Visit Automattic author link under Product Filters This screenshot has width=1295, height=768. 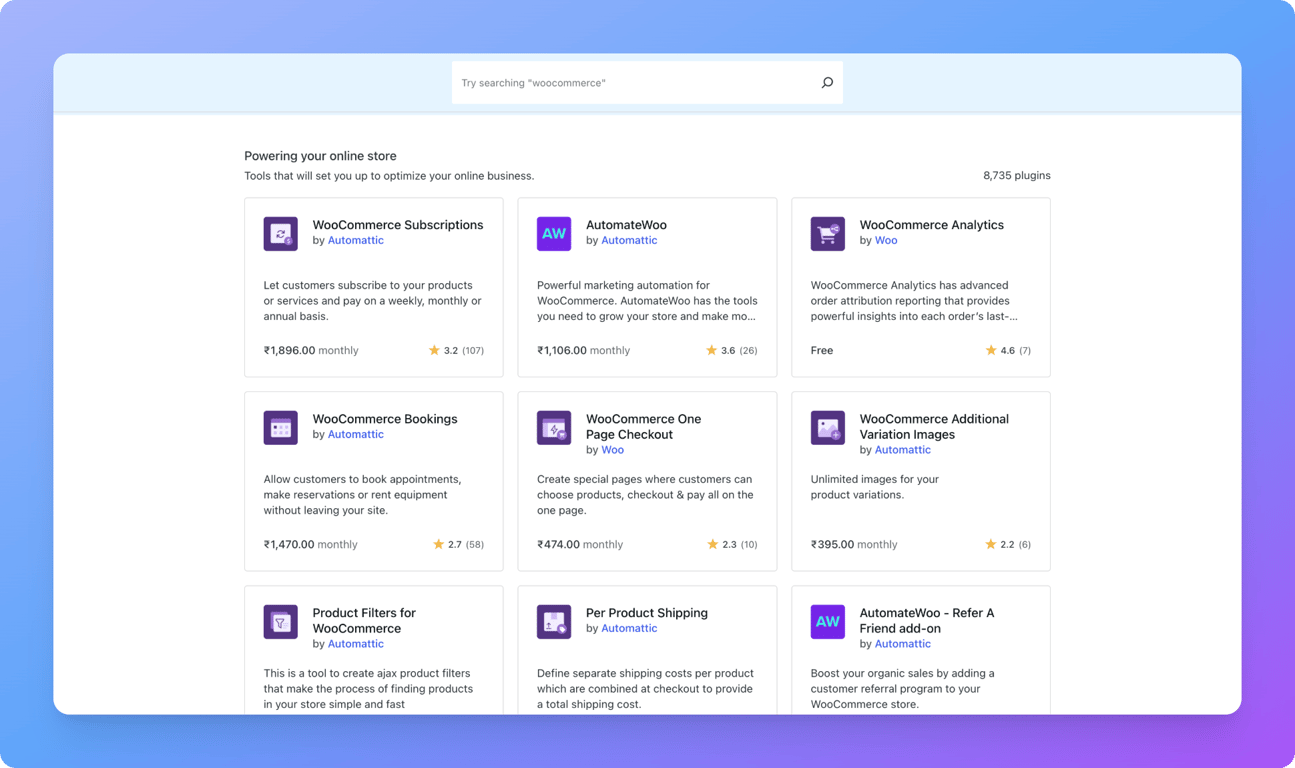pos(356,644)
